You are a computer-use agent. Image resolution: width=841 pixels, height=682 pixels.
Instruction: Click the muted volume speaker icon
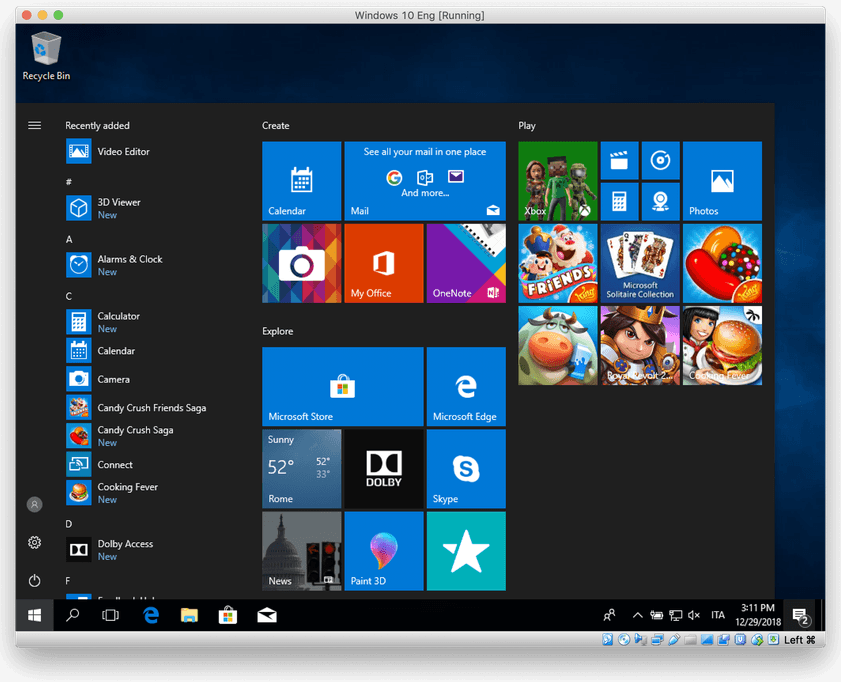[x=694, y=615]
